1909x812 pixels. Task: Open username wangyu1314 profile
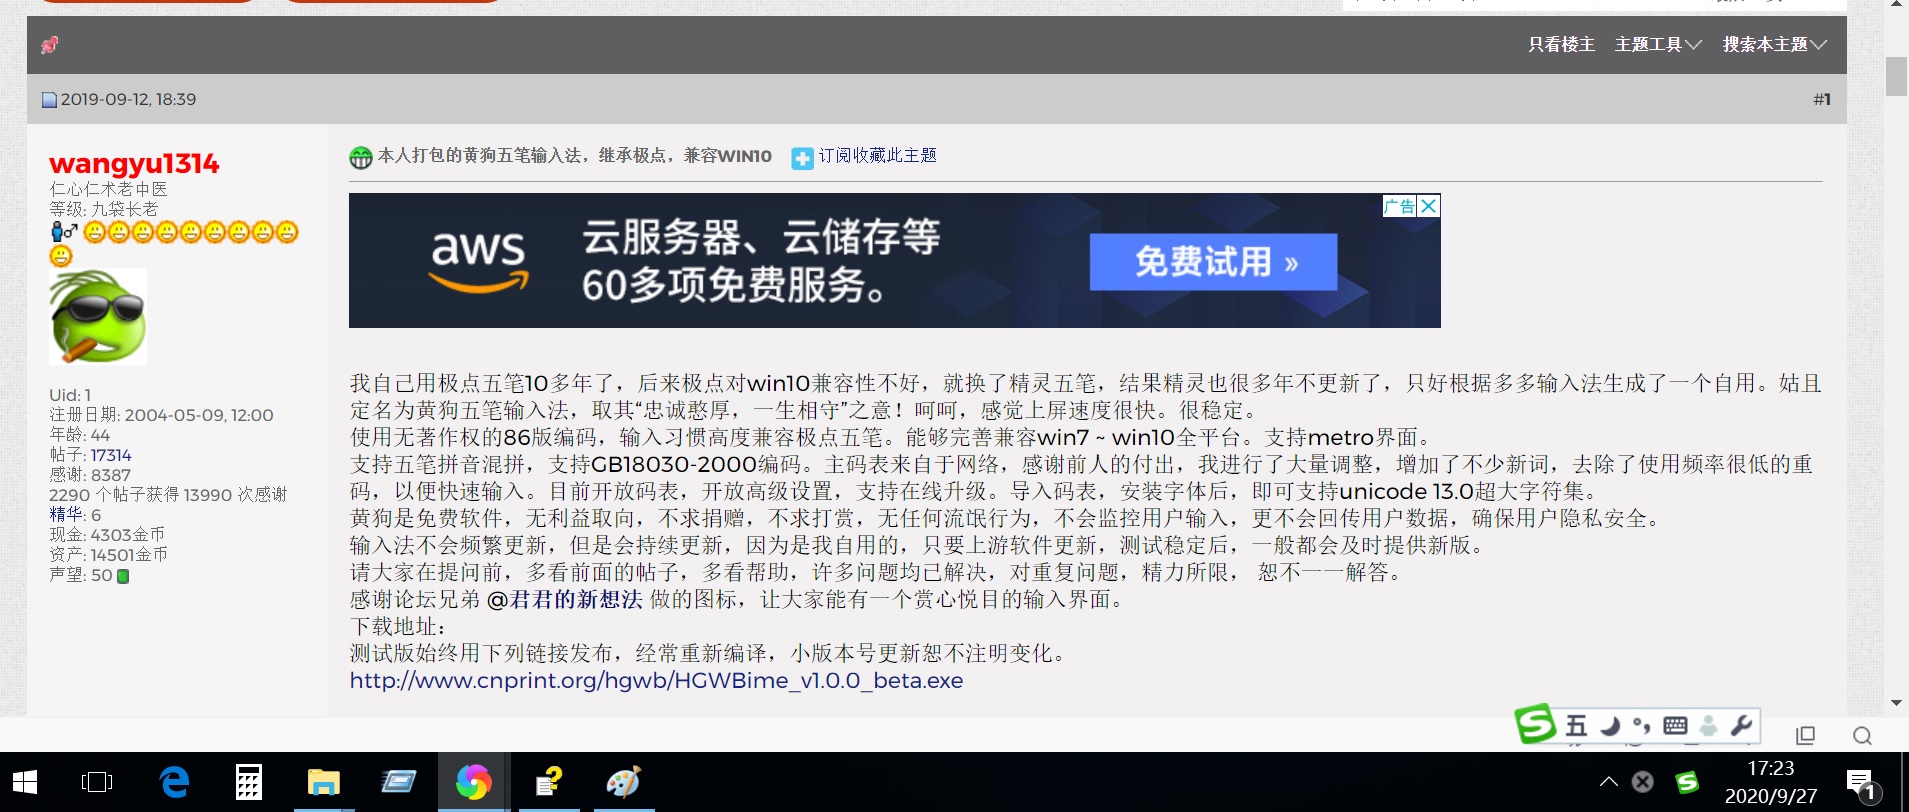click(134, 164)
